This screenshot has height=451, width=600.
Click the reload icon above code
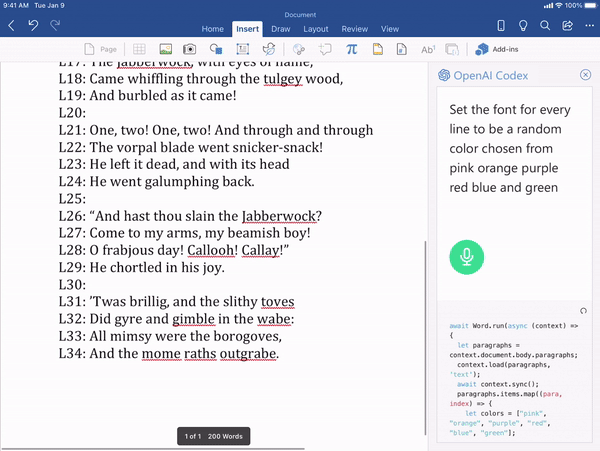[584, 311]
